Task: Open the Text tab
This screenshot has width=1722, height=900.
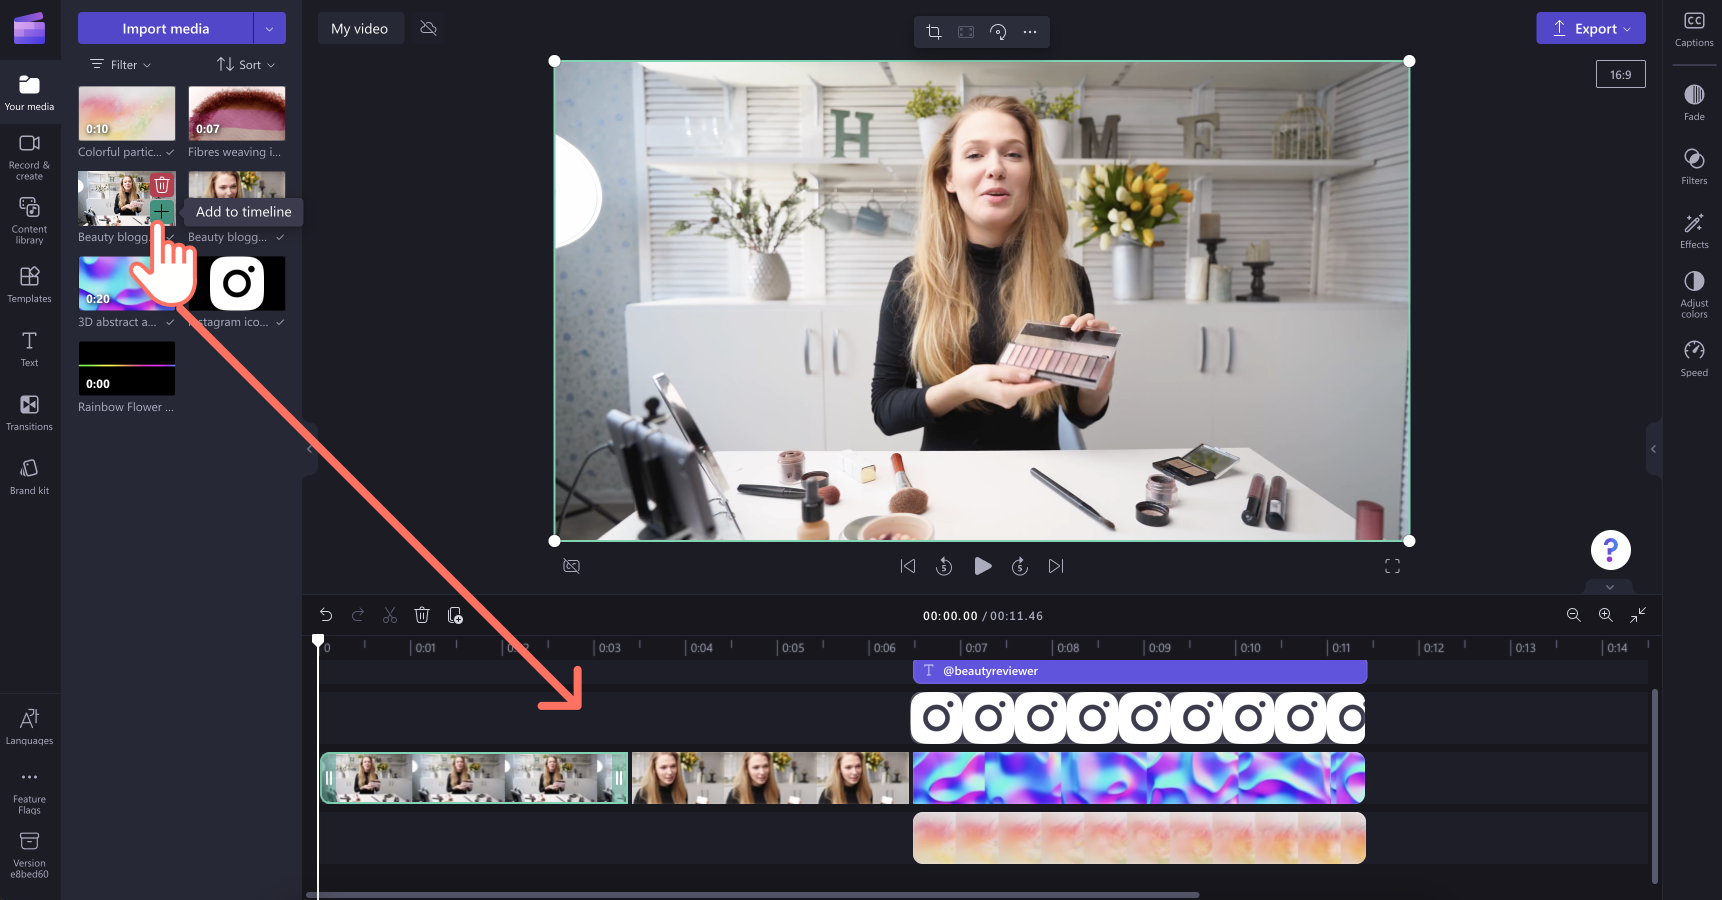Action: click(x=29, y=349)
